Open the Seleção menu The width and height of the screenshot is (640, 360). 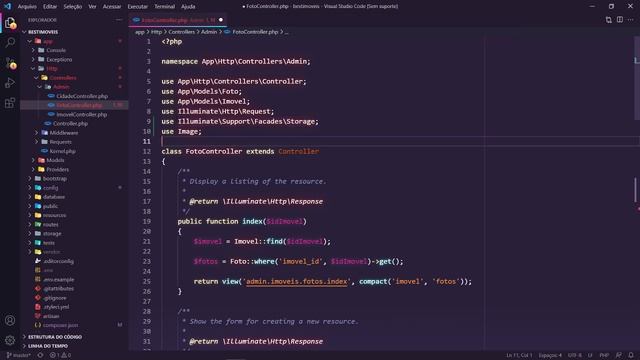[x=73, y=7]
